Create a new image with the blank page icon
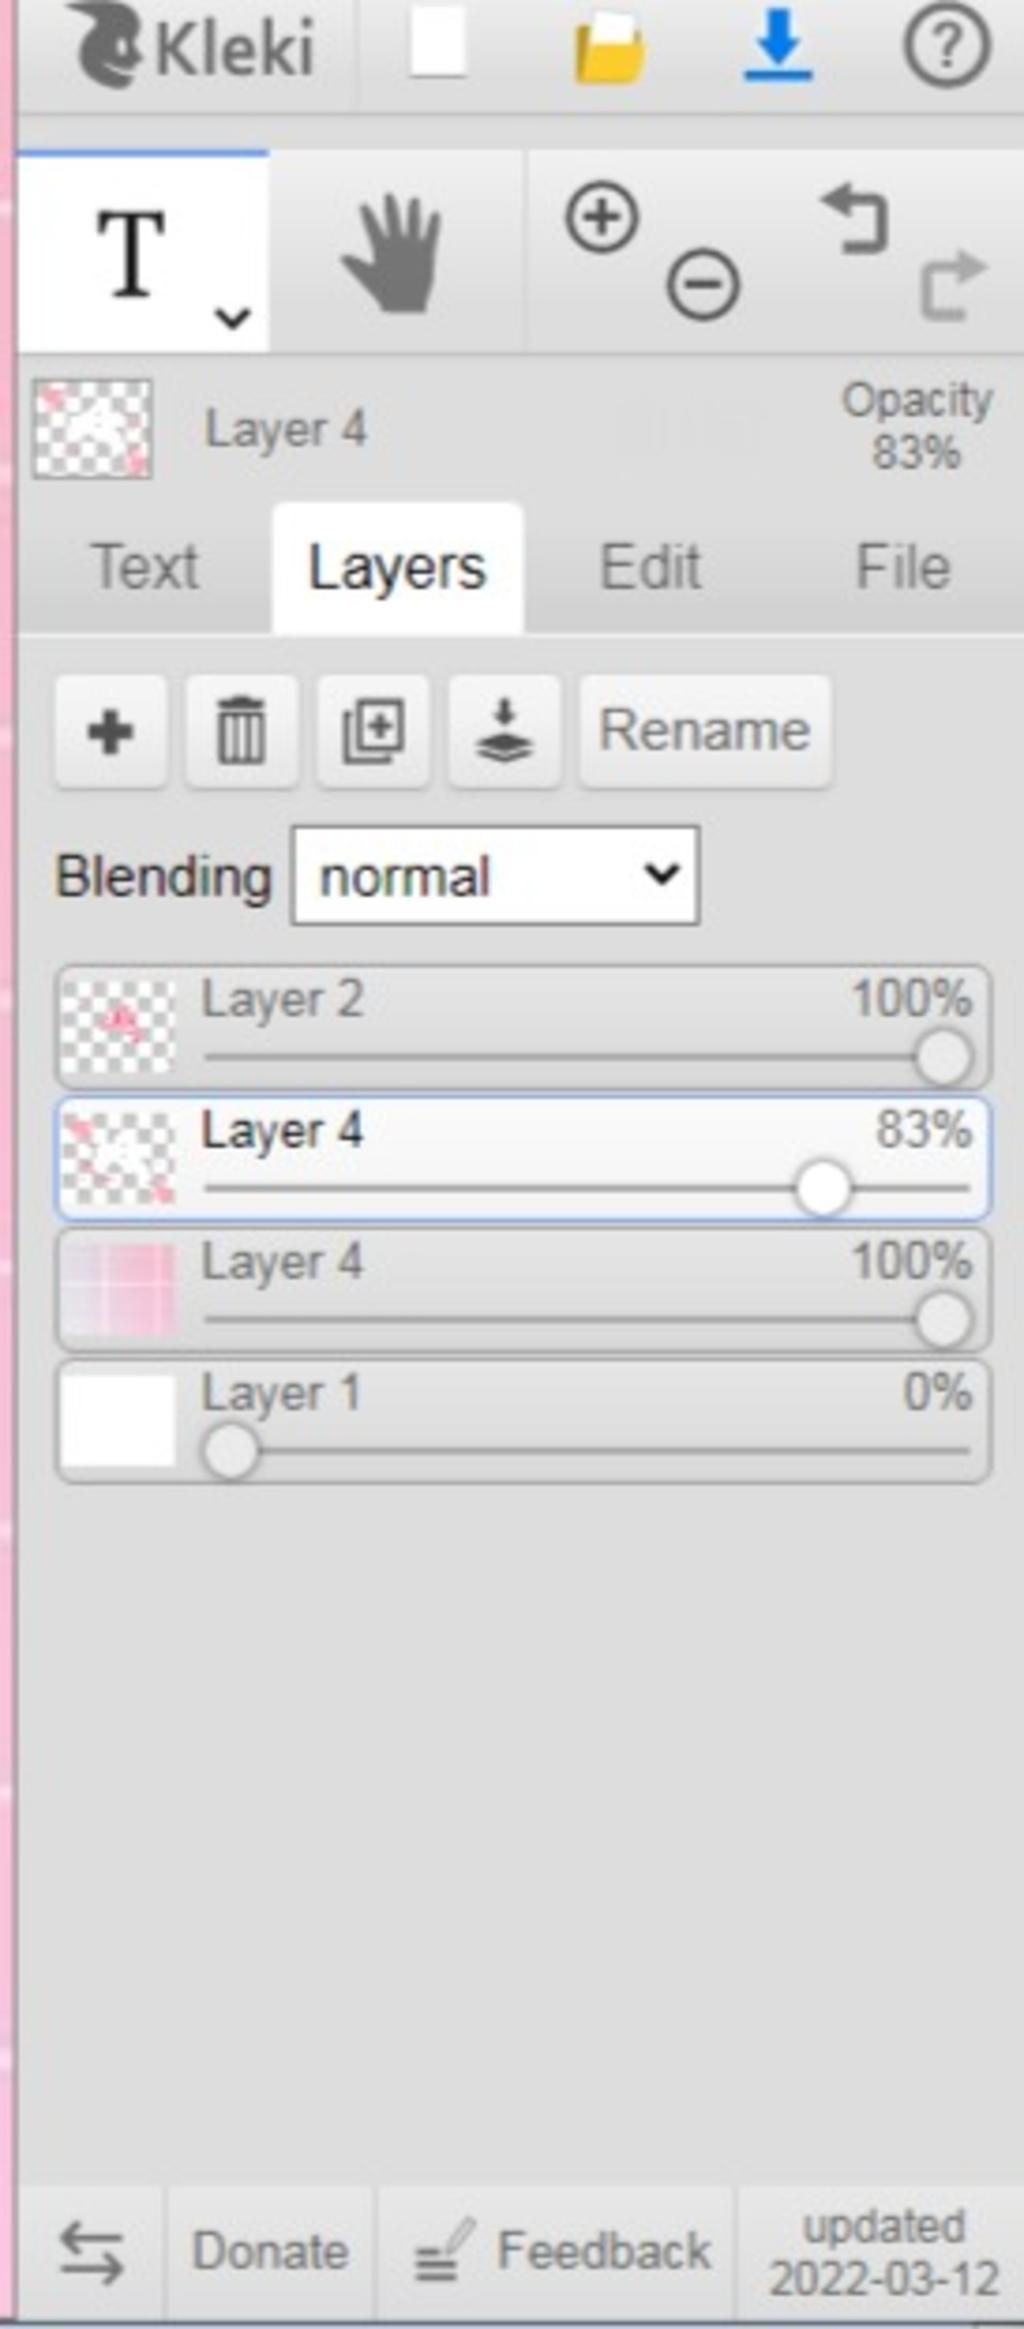 click(437, 45)
